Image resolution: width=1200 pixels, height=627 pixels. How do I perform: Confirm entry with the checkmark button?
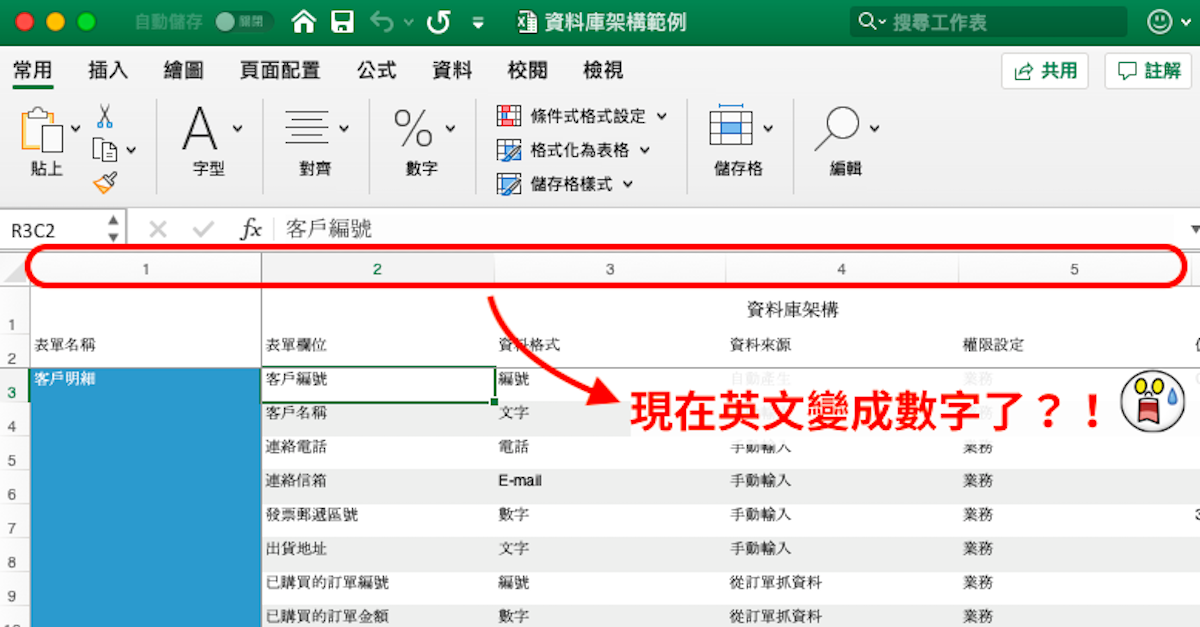point(204,230)
